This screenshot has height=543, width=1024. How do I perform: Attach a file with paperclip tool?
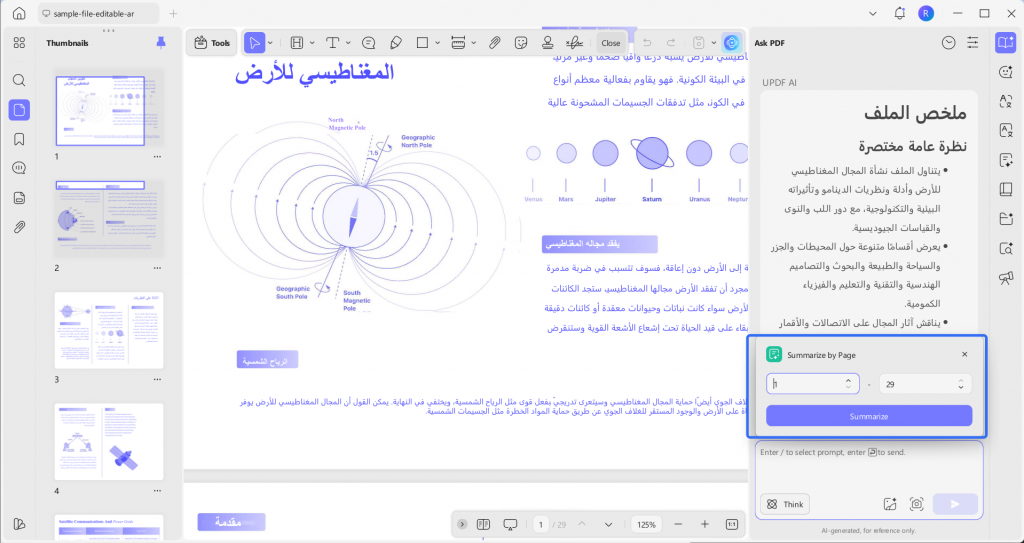click(494, 43)
